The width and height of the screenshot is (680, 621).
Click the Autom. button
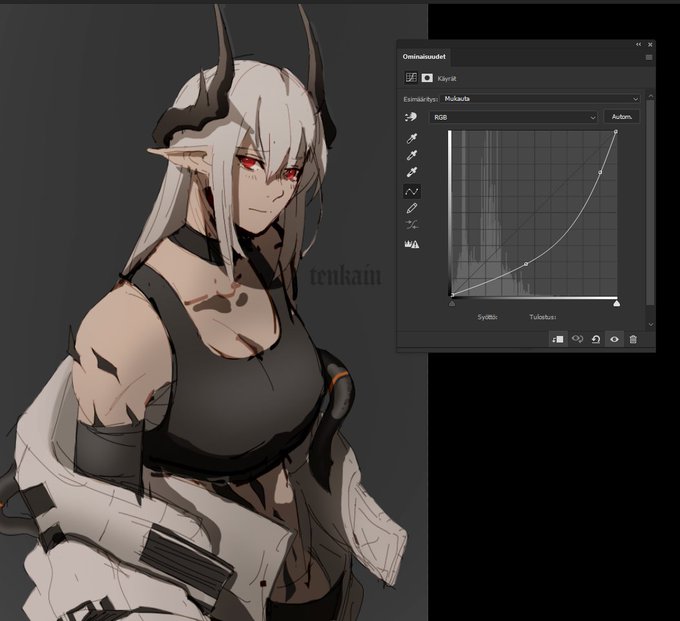622,117
